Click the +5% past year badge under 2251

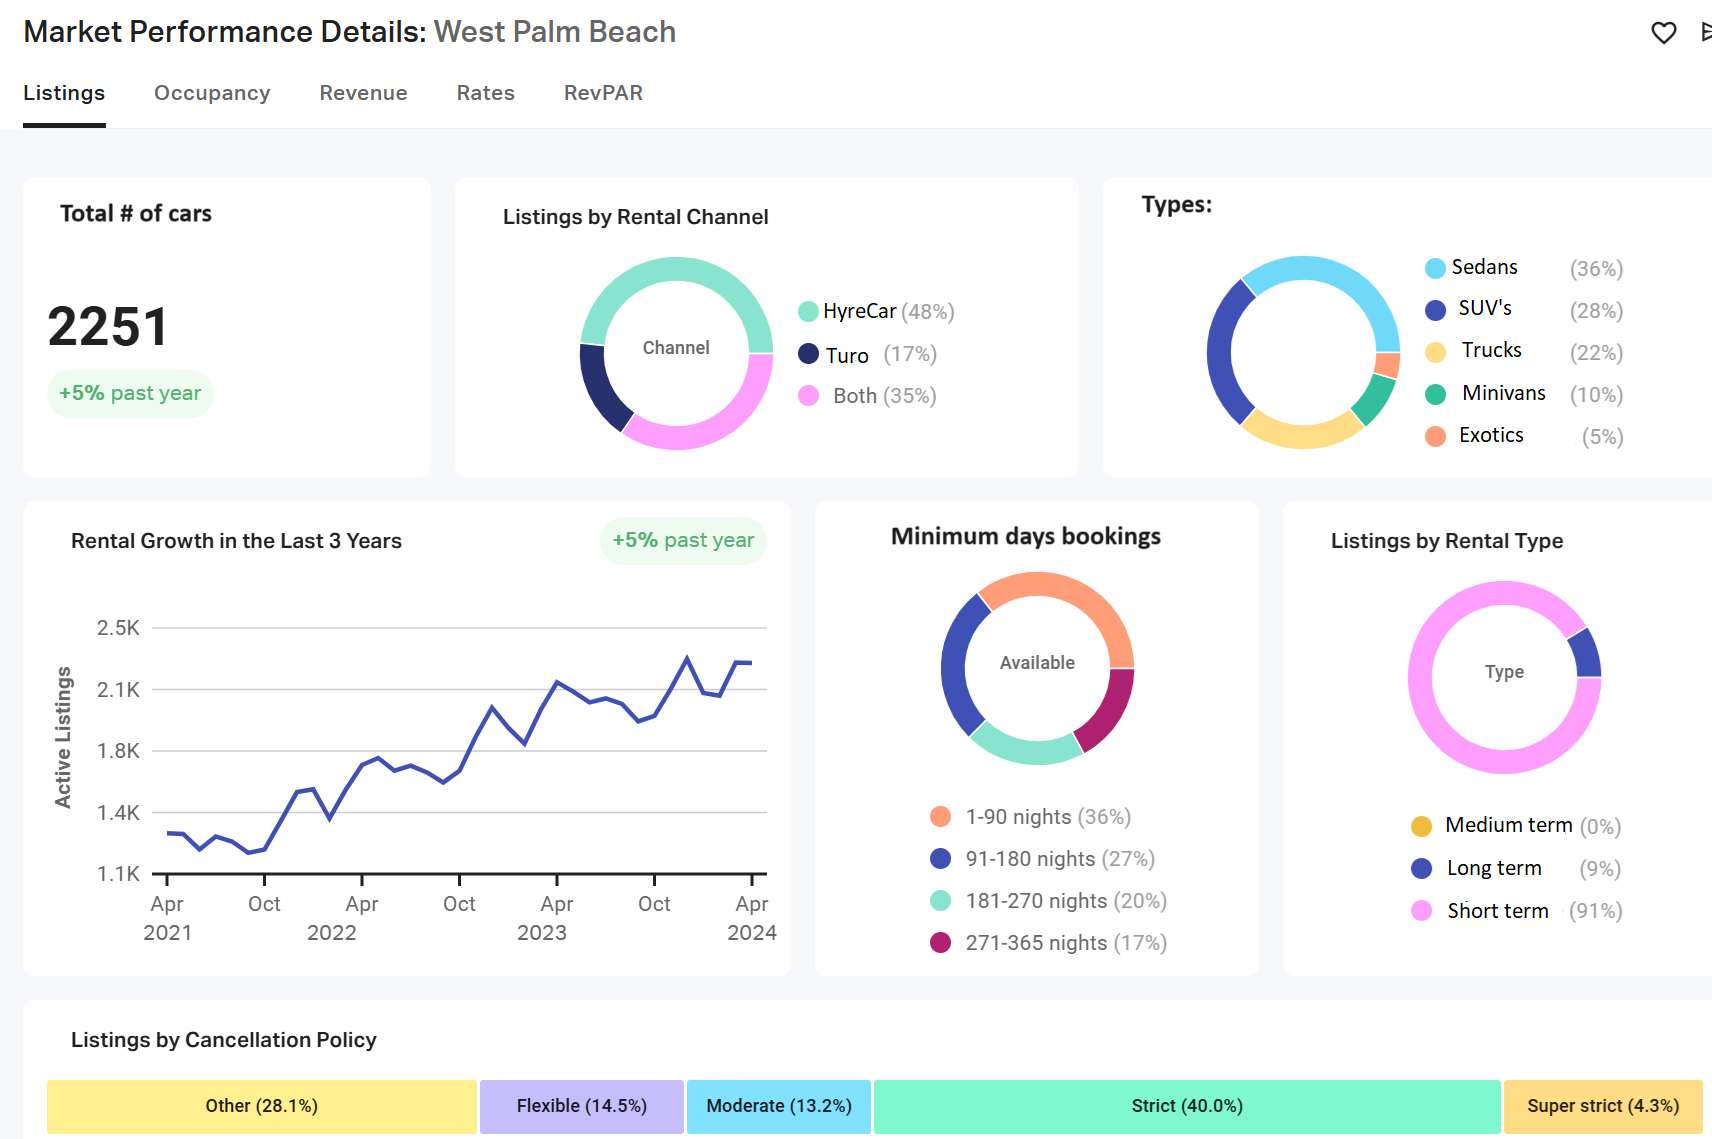[x=130, y=394]
